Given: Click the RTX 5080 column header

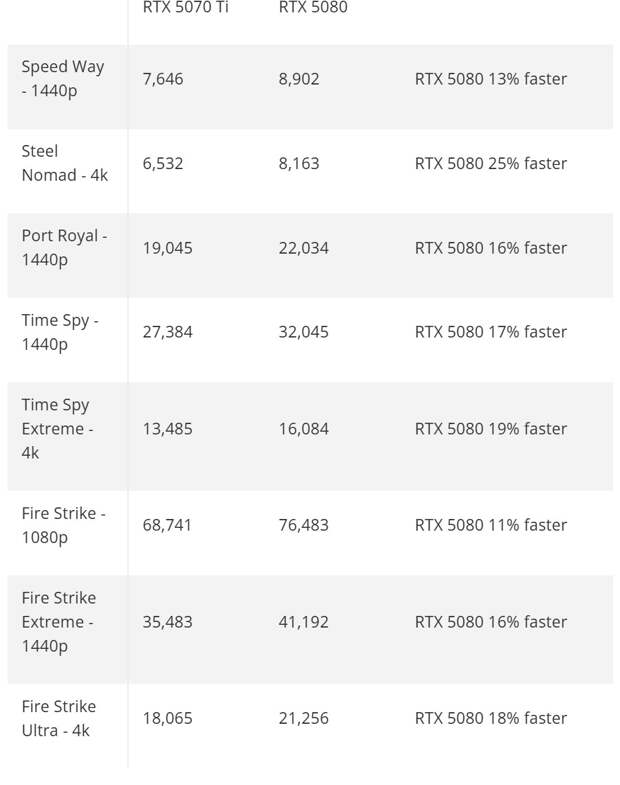Looking at the screenshot, I should [x=313, y=7].
